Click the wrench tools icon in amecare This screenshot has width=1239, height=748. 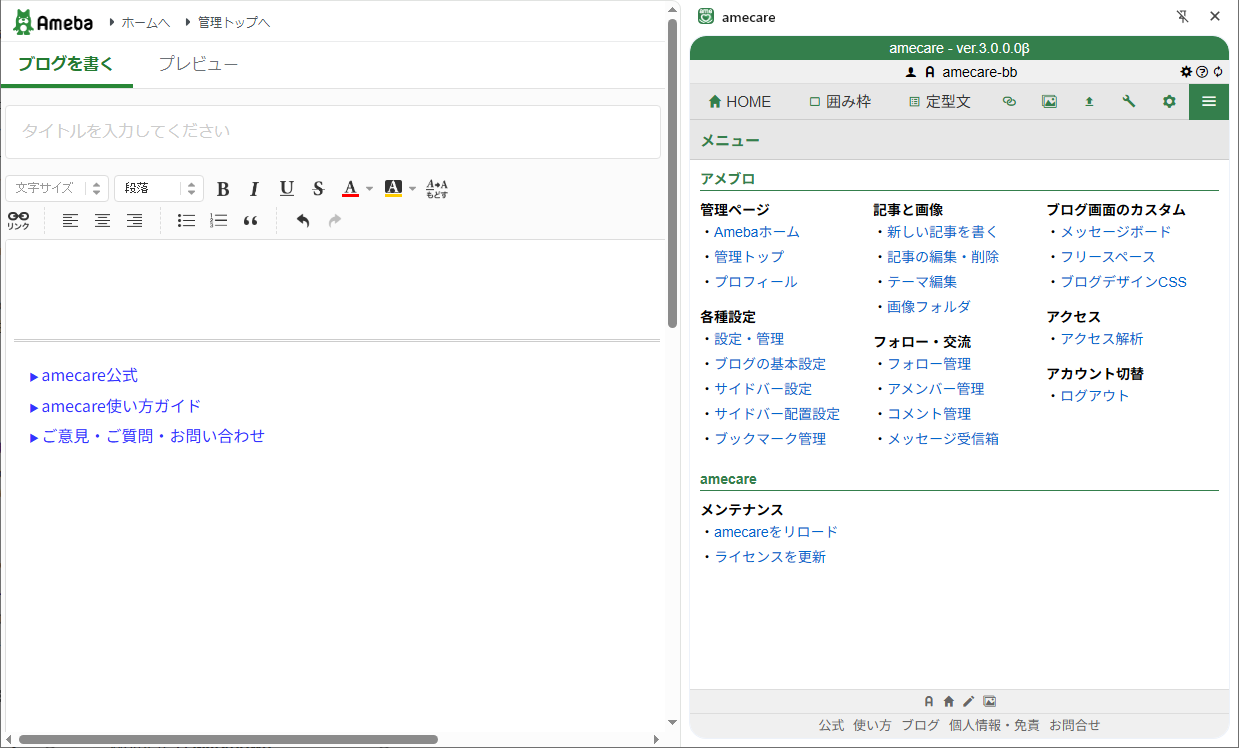click(x=1129, y=102)
